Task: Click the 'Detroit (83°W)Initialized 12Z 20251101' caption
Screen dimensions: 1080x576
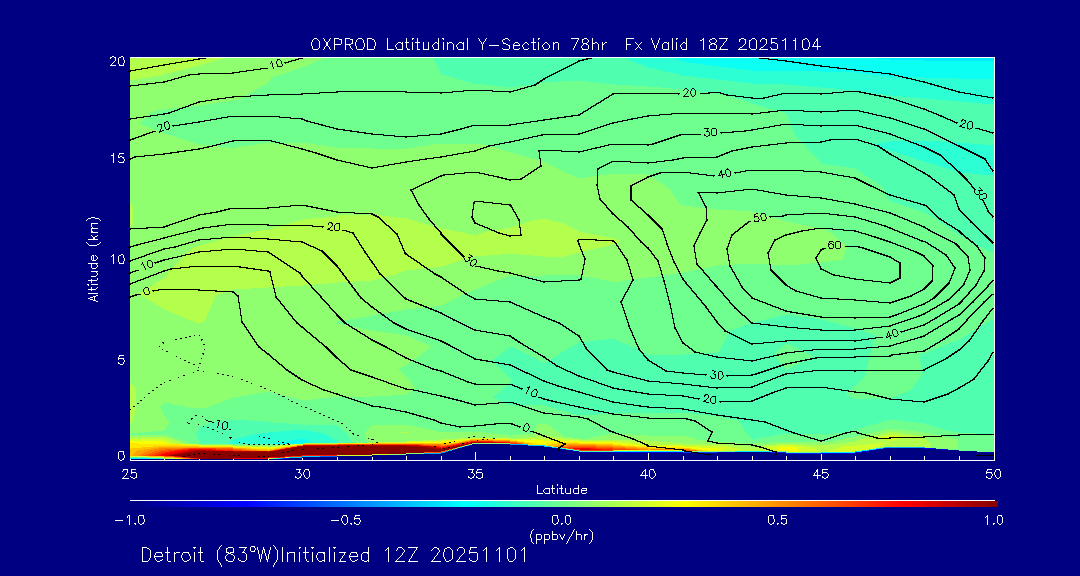Action: [334, 555]
